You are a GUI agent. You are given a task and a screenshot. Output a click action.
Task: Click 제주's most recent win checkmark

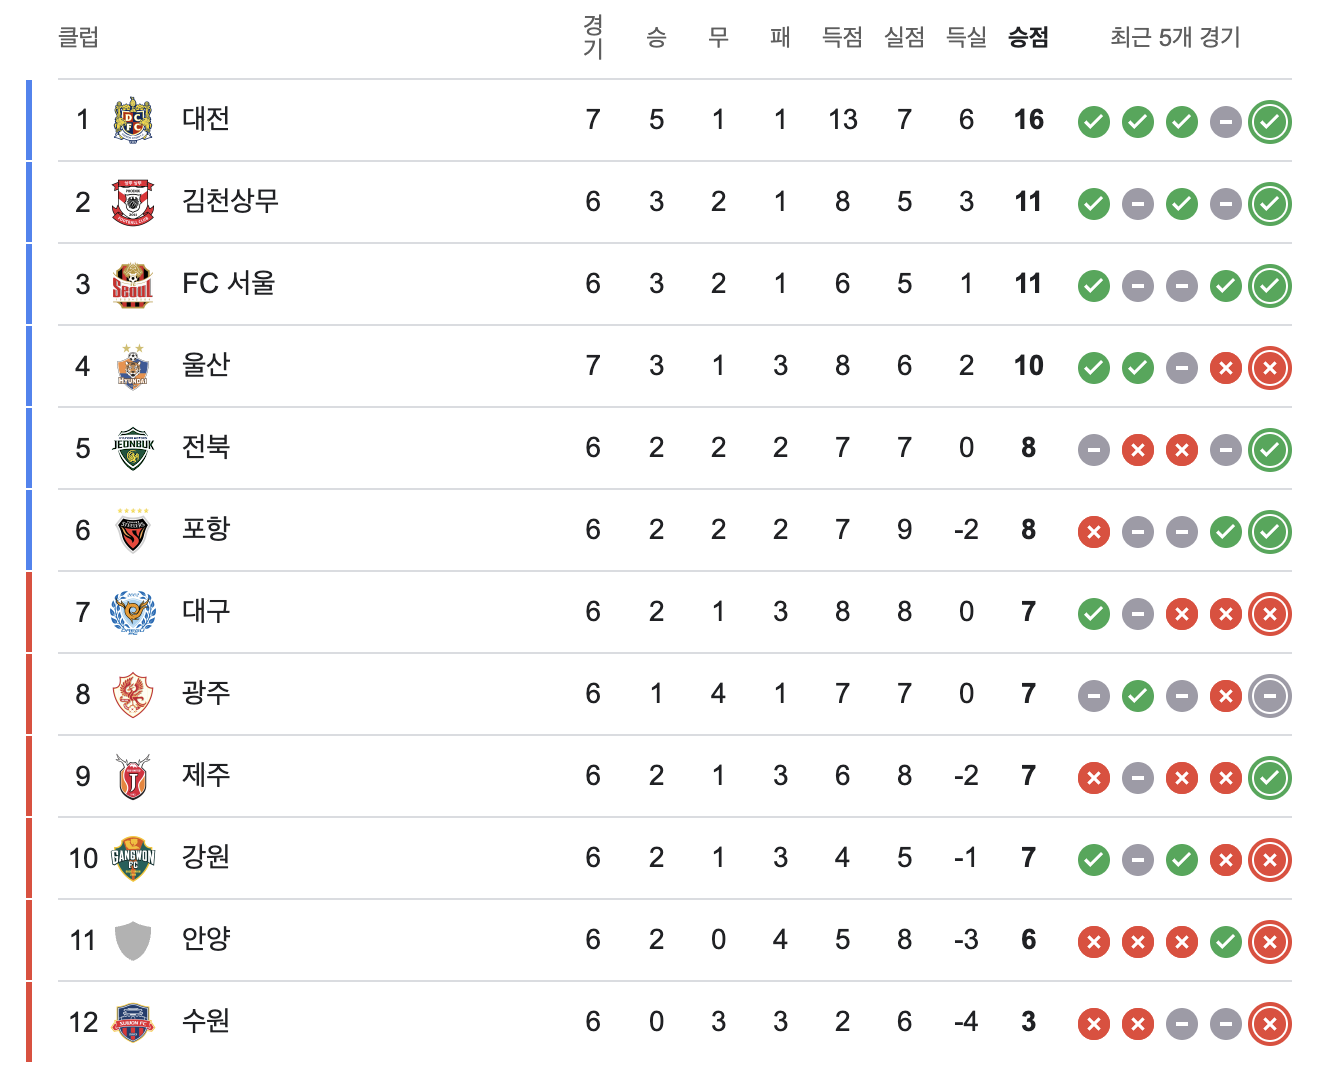pyautogui.click(x=1270, y=778)
